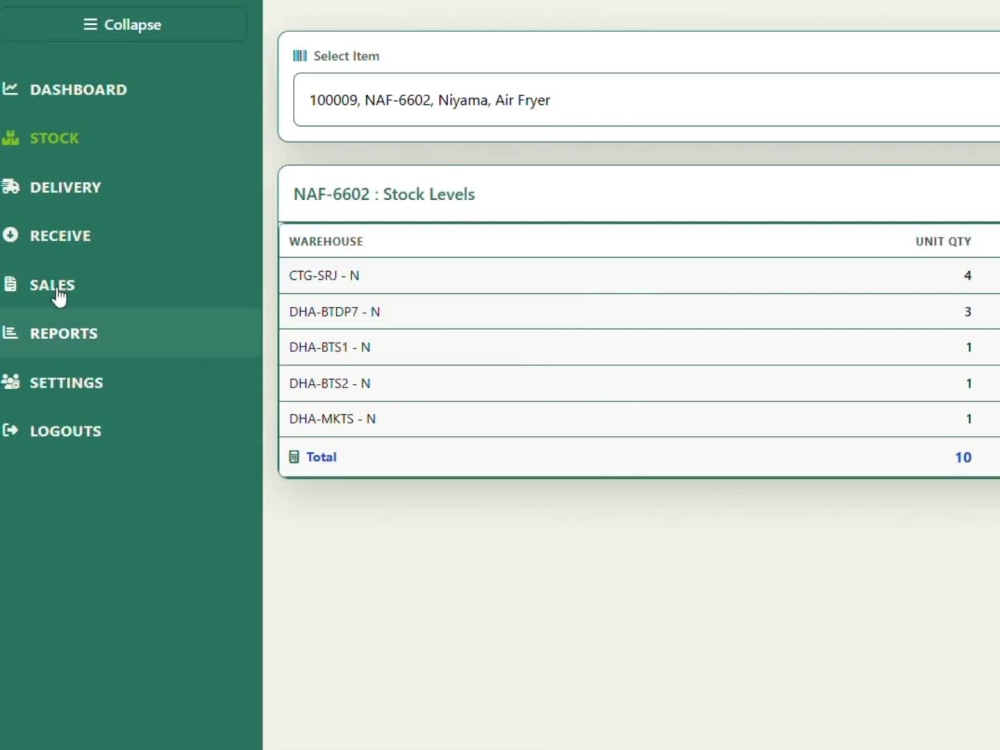Screen dimensions: 1000x750
Task: Click quantity 1 for DHA-BTS2 - N
Action: coord(969,383)
